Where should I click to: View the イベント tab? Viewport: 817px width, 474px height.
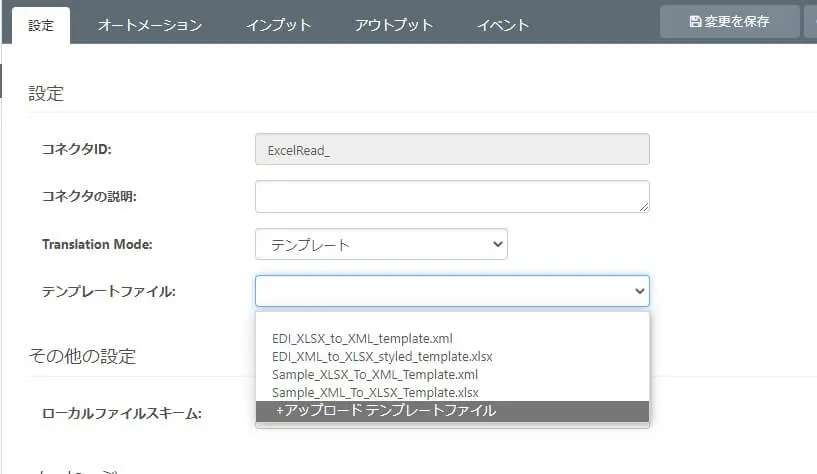point(503,25)
